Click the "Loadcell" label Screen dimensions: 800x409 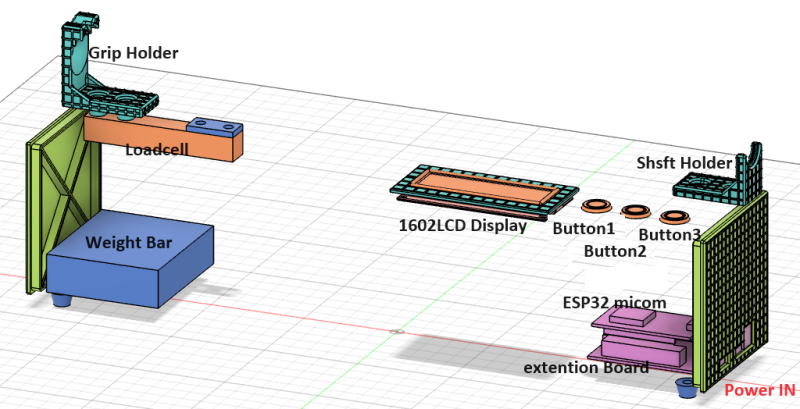[x=157, y=150]
